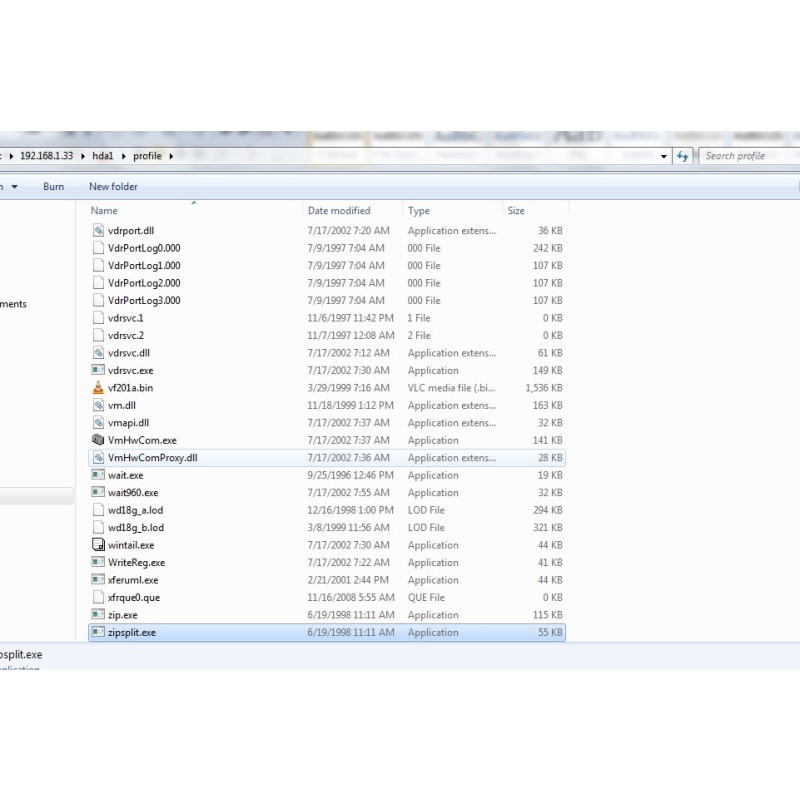This screenshot has width=800, height=800.
Task: Sort files by the Name column
Action: 104,211
